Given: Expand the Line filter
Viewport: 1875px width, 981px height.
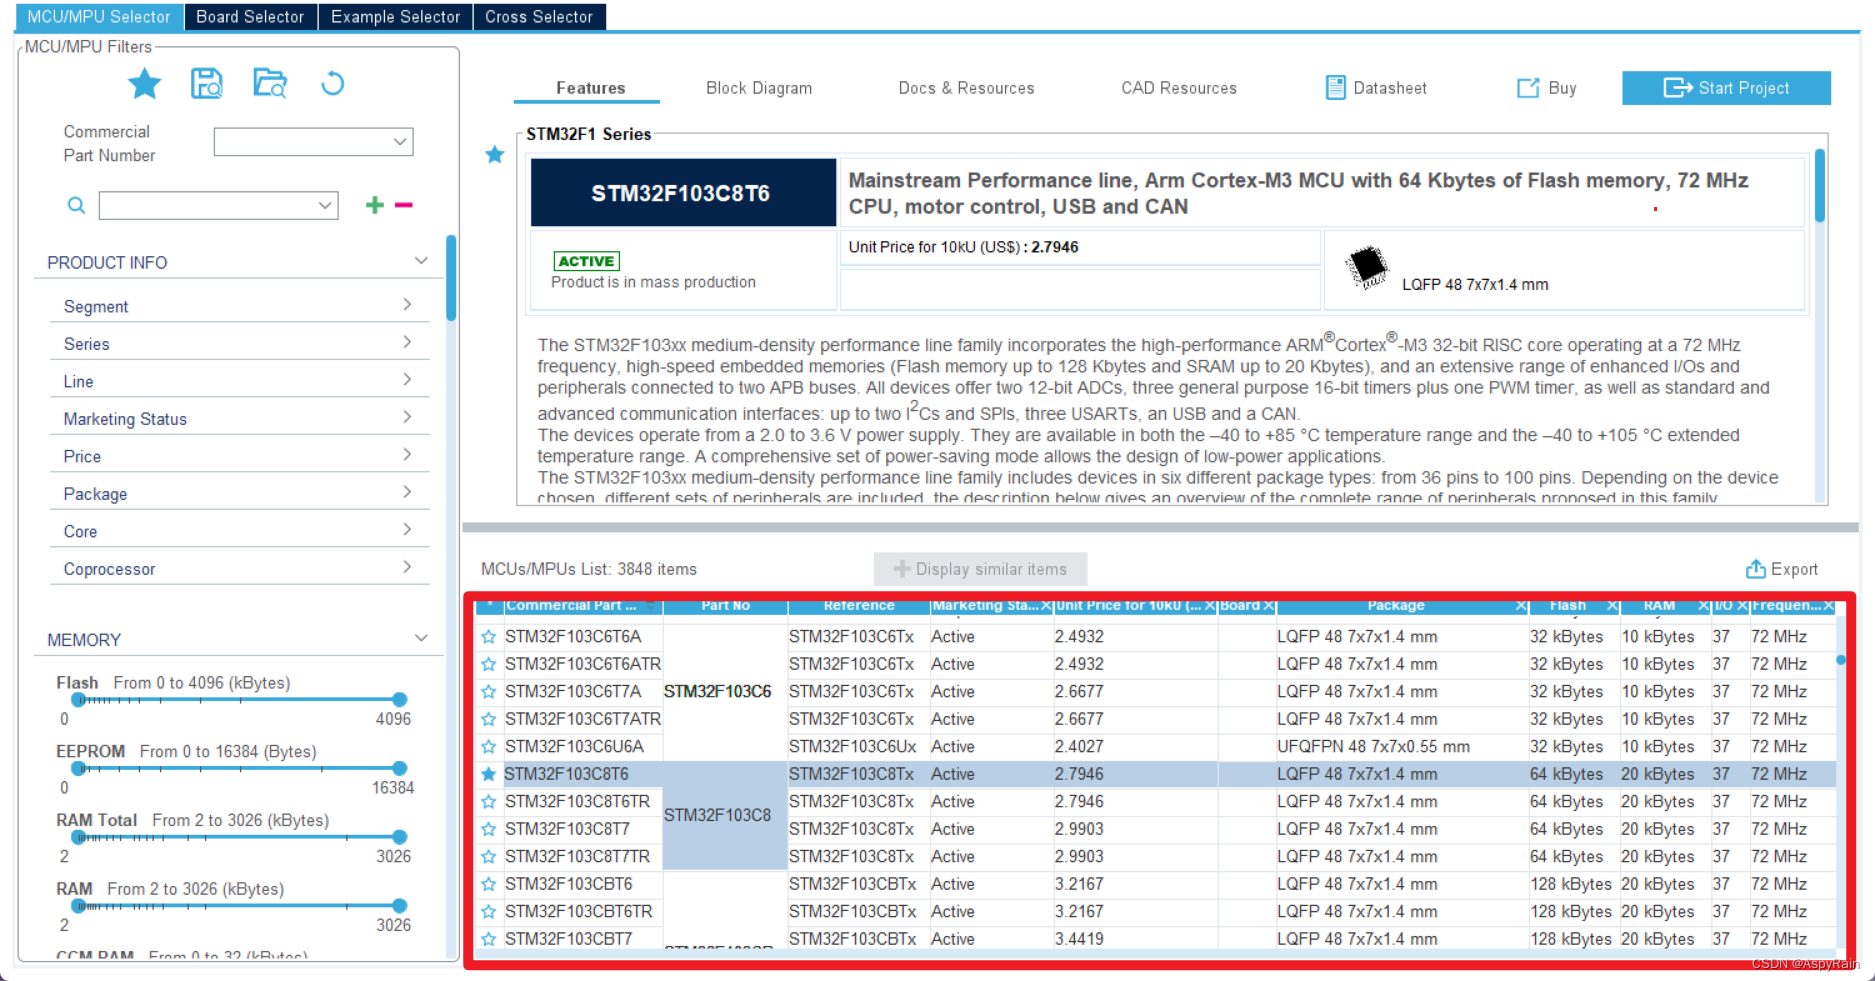Looking at the screenshot, I should tap(407, 380).
